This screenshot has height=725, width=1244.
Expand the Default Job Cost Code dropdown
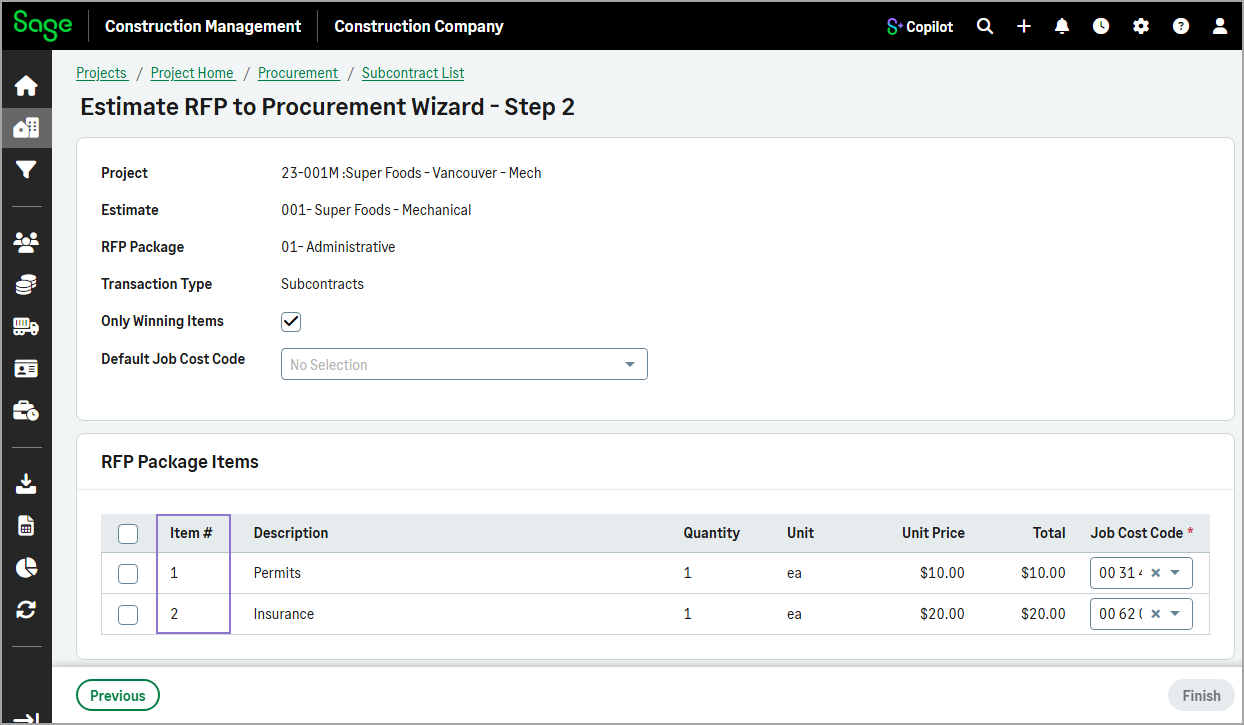pyautogui.click(x=464, y=364)
